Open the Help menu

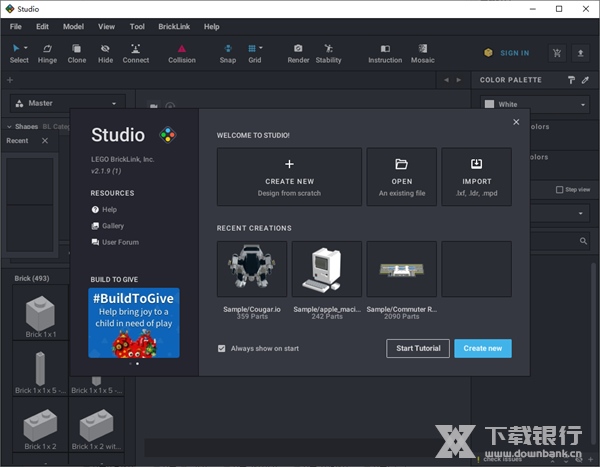click(211, 26)
